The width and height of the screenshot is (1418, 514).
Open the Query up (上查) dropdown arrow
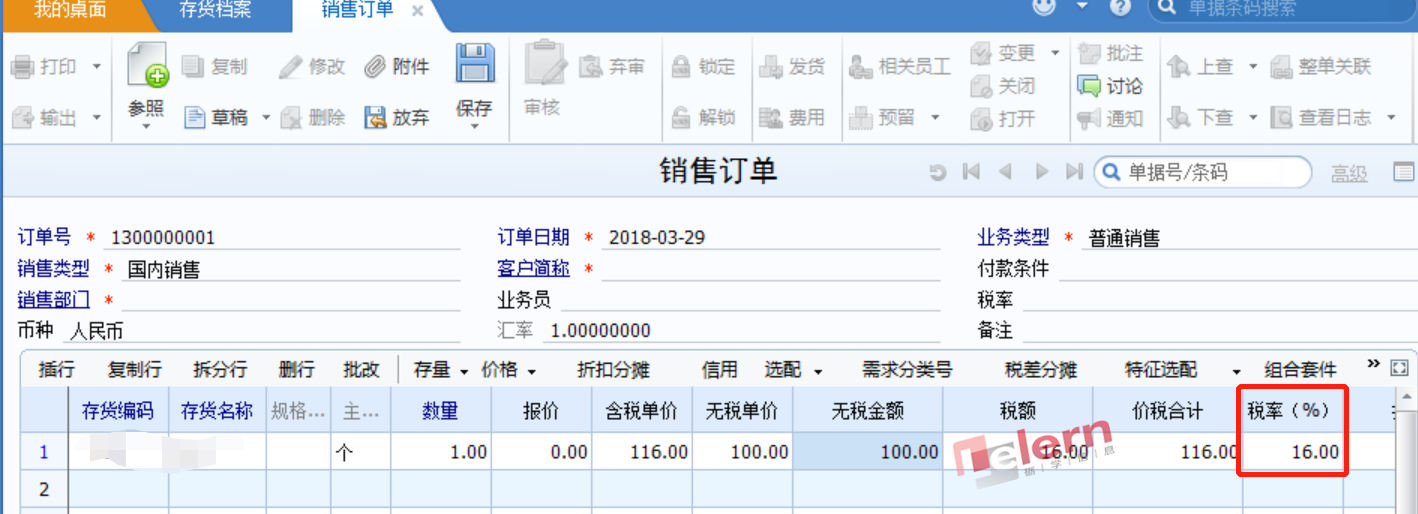(x=1253, y=67)
